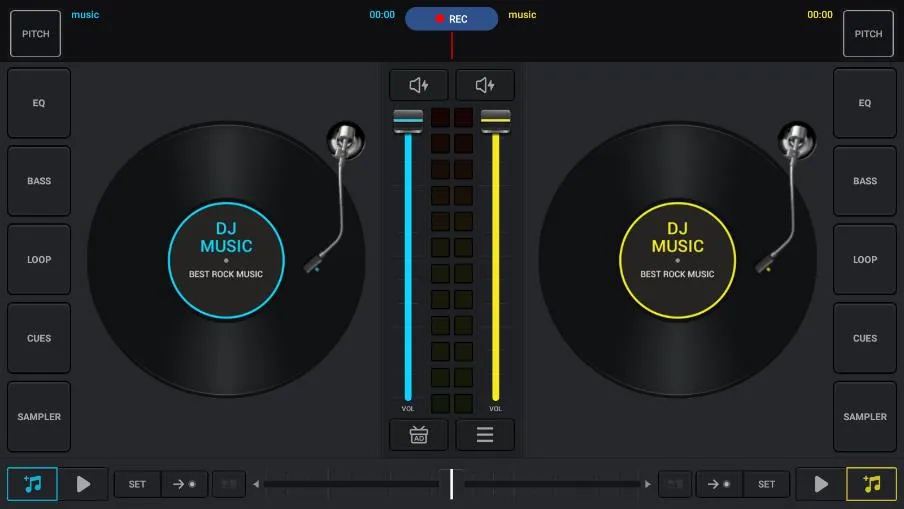Click the dimmed right deck sync button
This screenshot has height=509, width=904.
pos(675,484)
